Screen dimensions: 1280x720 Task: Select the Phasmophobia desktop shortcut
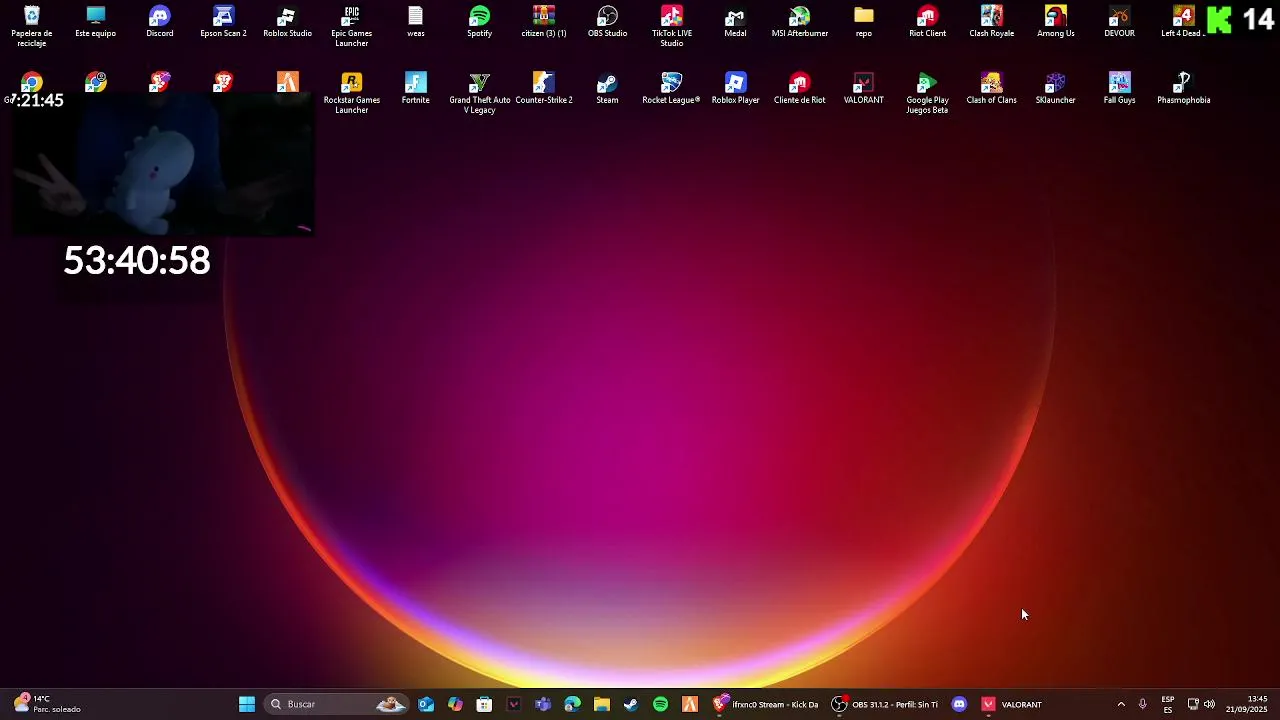pyautogui.click(x=1184, y=89)
